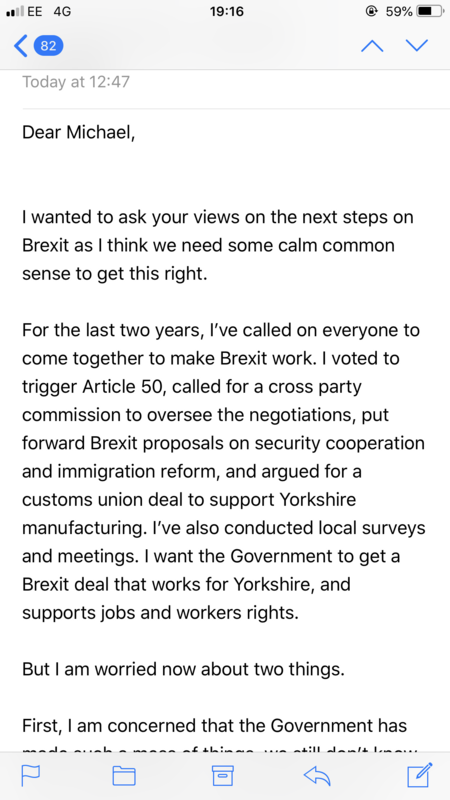The width and height of the screenshot is (450, 800).
Task: Compose a new email with pencil icon
Action: [x=420, y=774]
